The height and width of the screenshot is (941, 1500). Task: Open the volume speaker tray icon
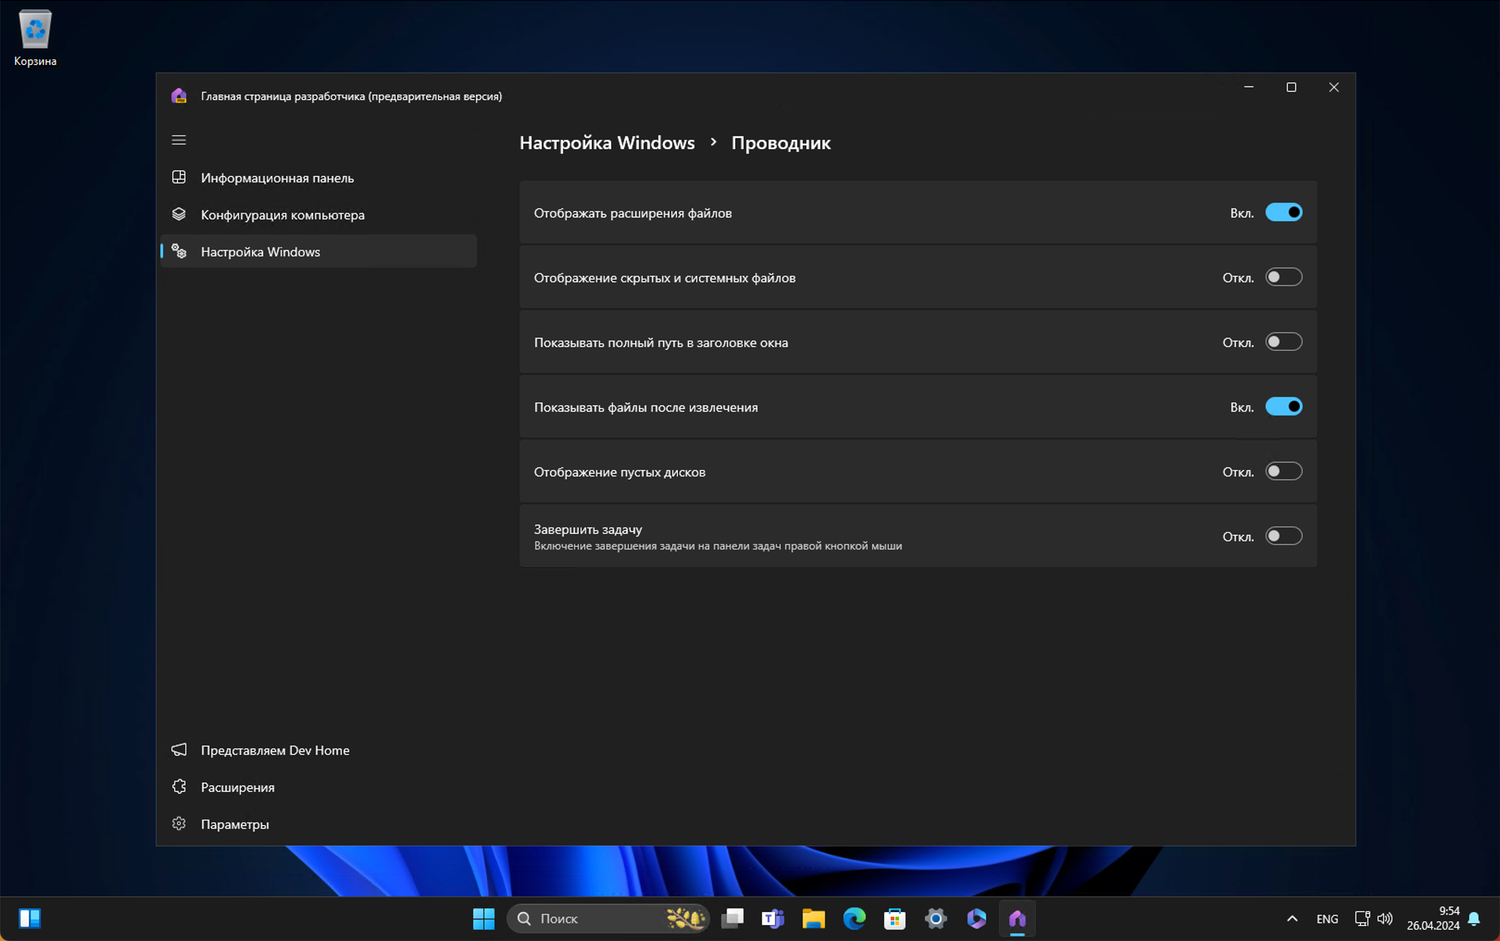[x=1385, y=919]
